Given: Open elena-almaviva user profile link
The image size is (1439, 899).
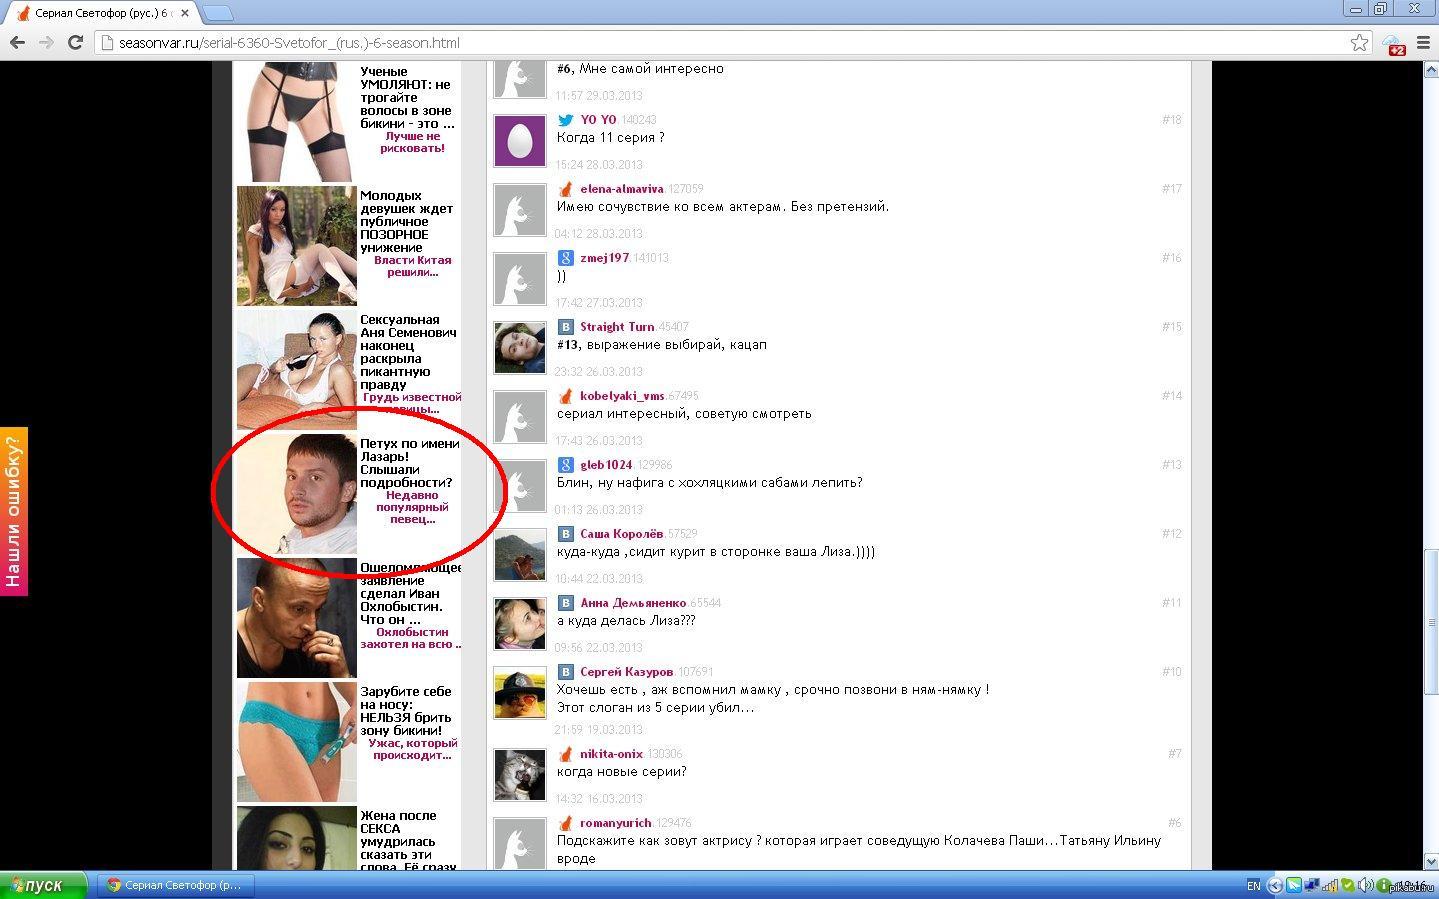Looking at the screenshot, I should click(621, 189).
